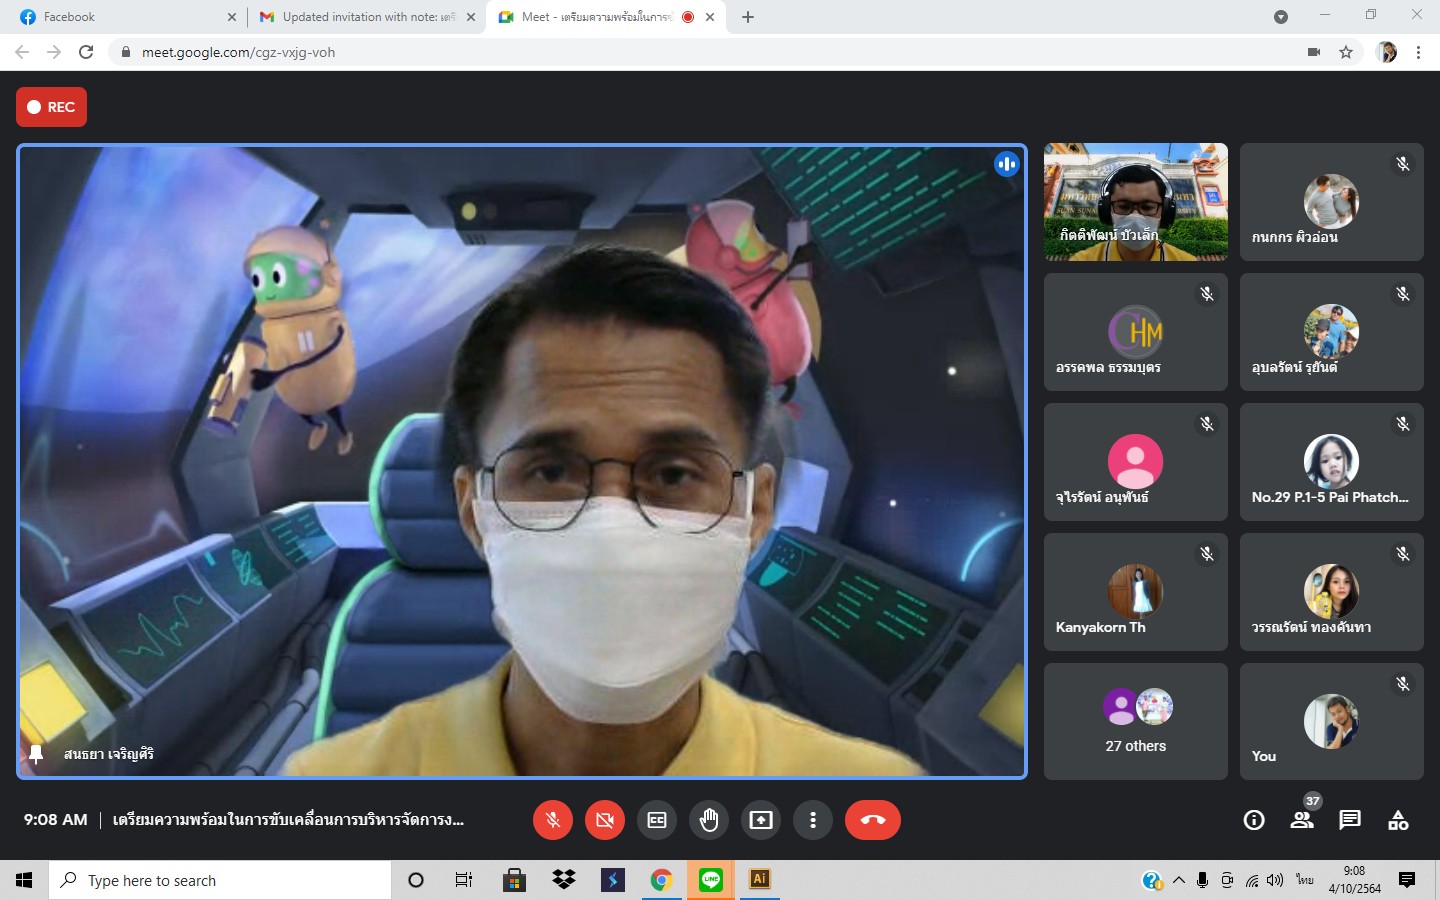The height and width of the screenshot is (900, 1440).
Task: Turn on the camera in Meet
Action: (604, 820)
